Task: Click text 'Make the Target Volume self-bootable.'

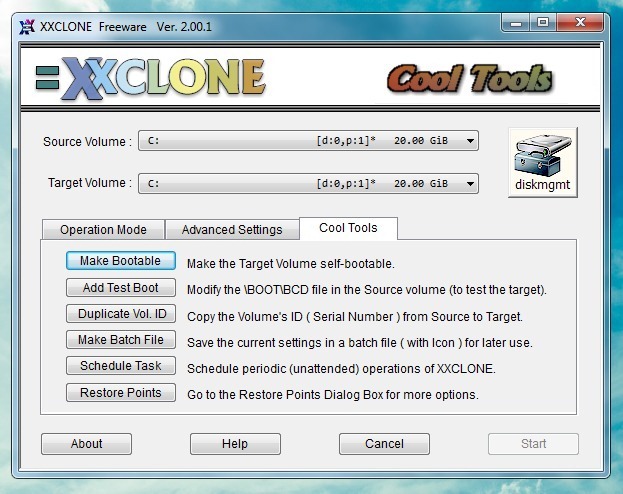Action: point(291,264)
